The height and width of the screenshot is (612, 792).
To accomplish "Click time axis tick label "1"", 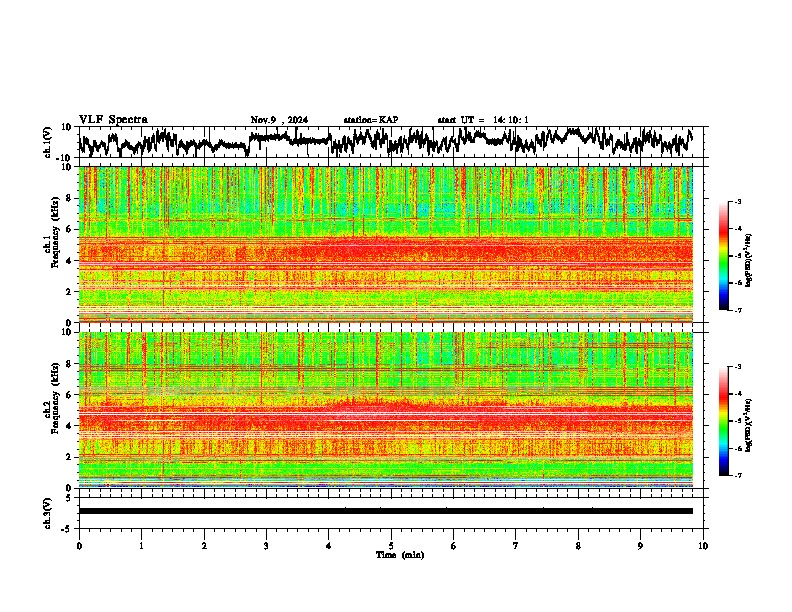I will pos(142,546).
